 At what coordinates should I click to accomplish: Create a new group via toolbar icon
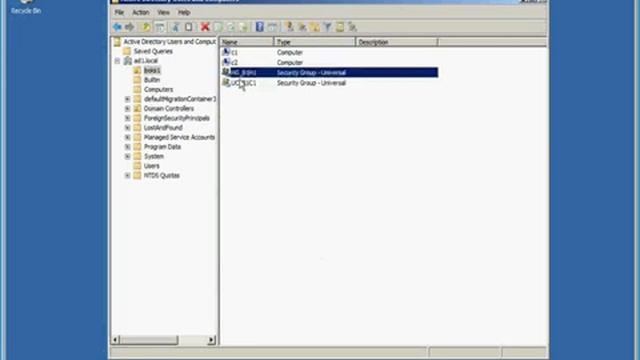[x=302, y=27]
